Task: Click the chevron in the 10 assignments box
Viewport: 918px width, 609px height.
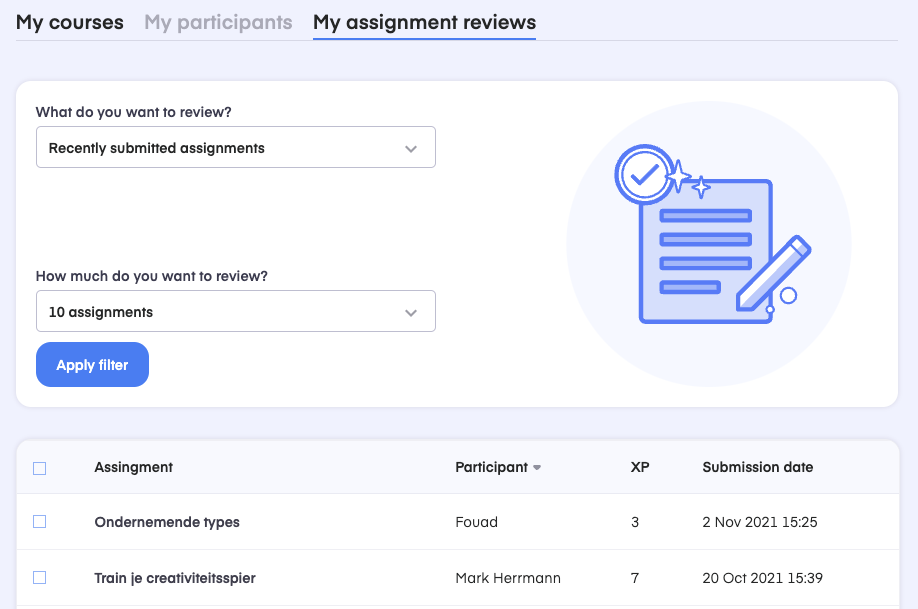Action: (410, 312)
